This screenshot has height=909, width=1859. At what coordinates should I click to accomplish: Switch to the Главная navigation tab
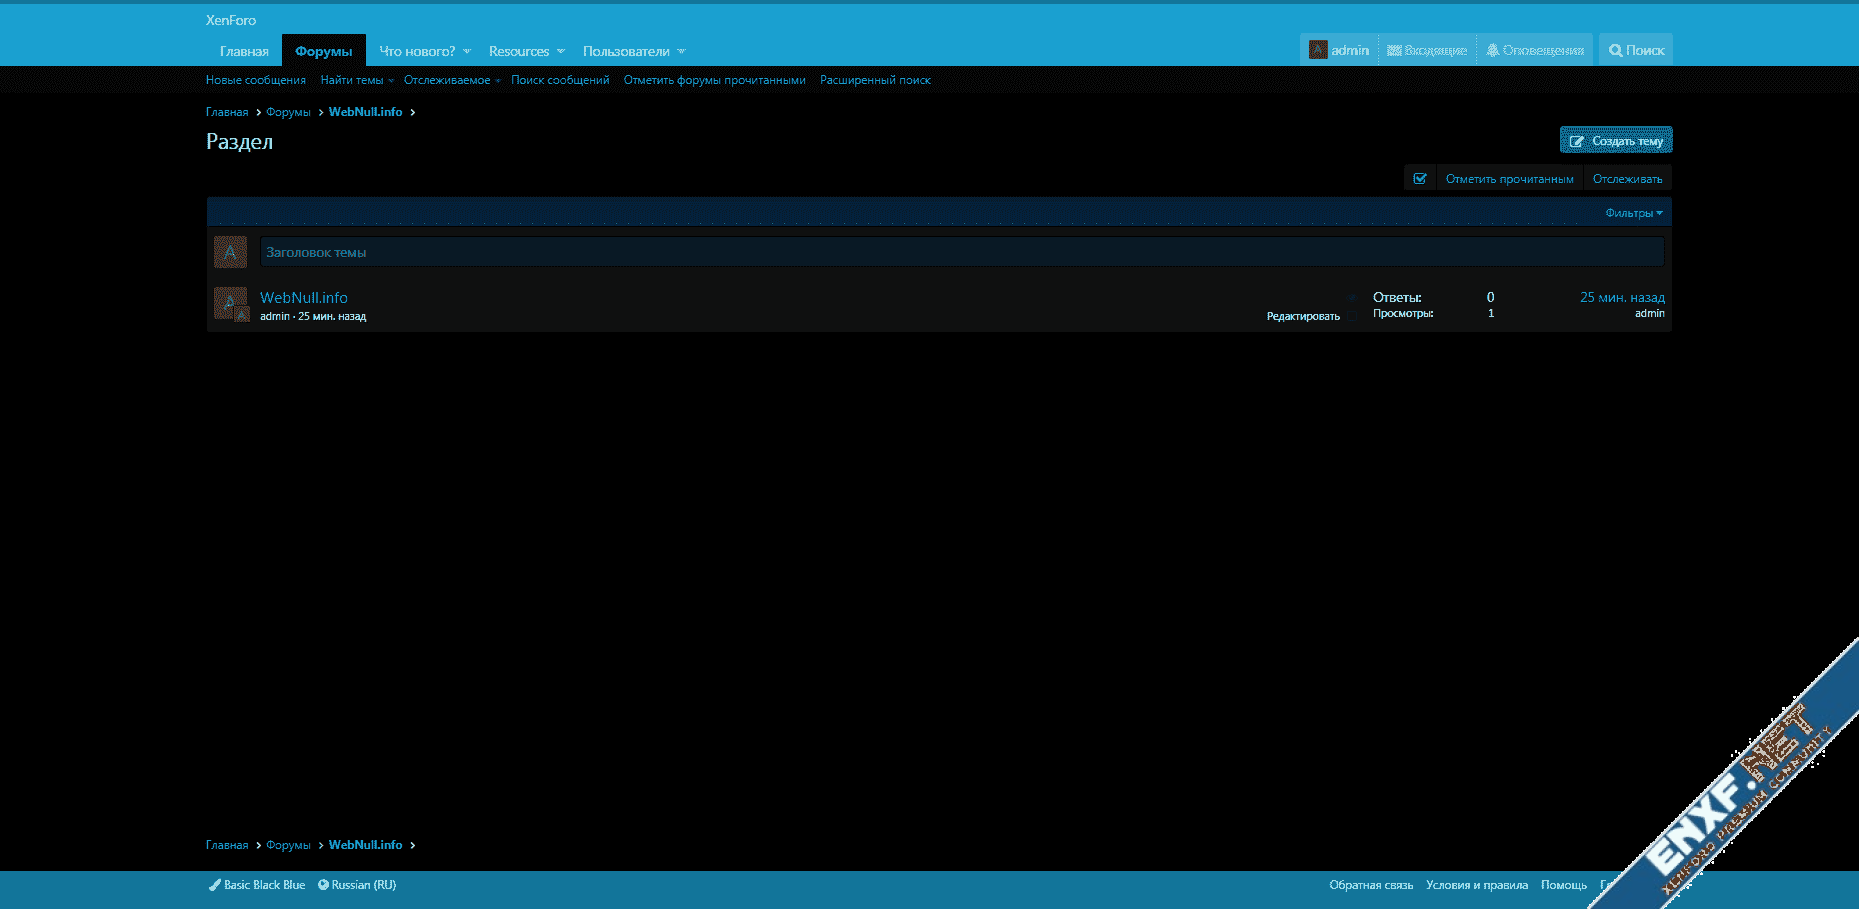tap(244, 51)
